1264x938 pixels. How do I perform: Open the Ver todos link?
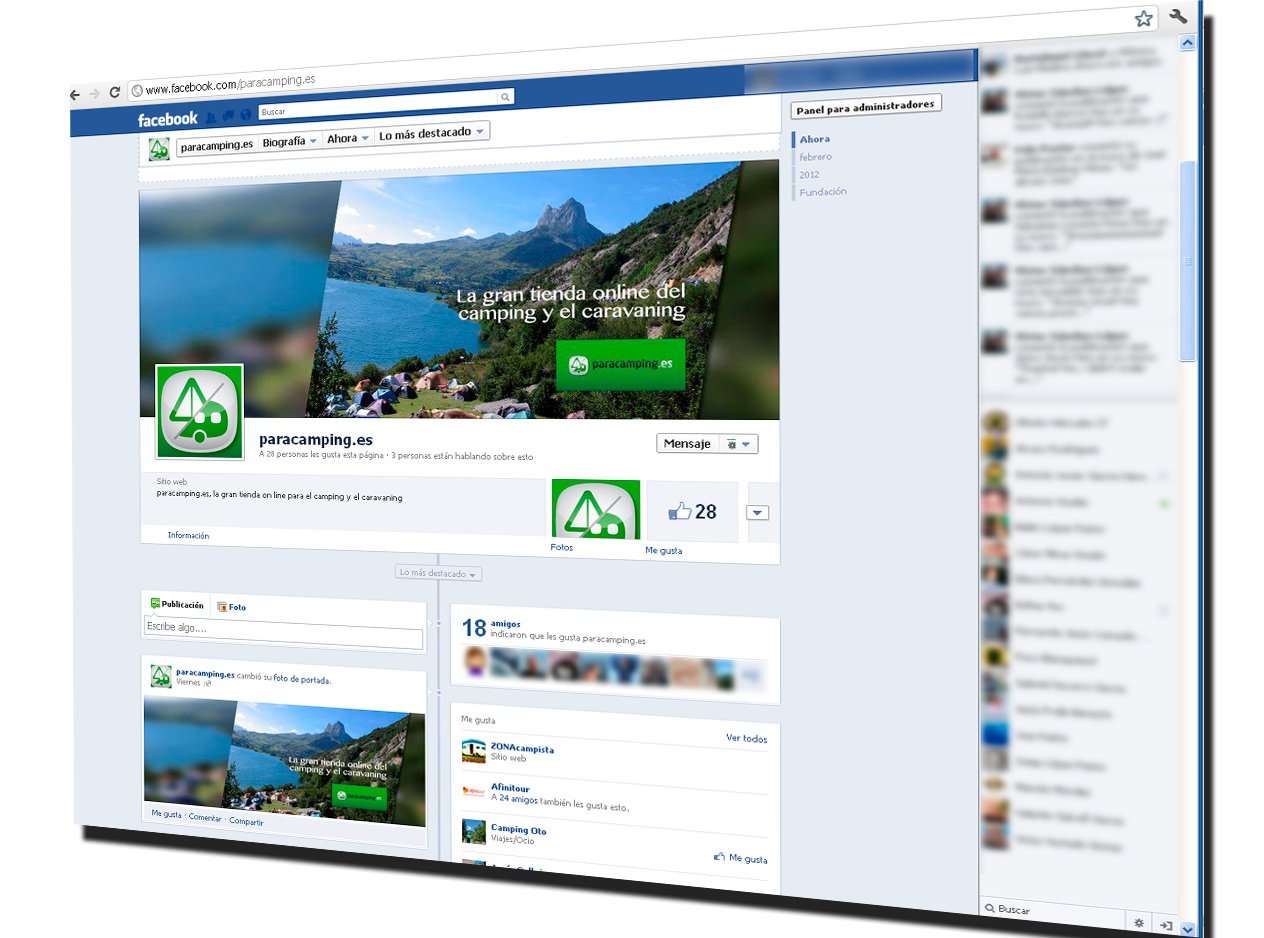[746, 739]
